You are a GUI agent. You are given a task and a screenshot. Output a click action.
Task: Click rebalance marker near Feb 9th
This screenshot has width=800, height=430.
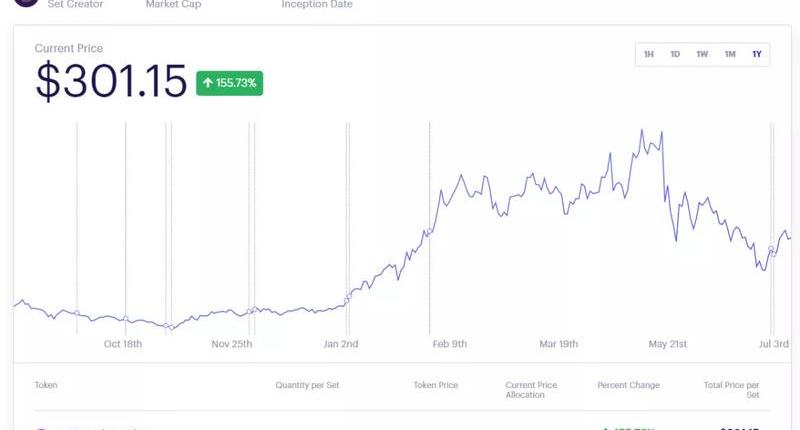pyautogui.click(x=430, y=232)
